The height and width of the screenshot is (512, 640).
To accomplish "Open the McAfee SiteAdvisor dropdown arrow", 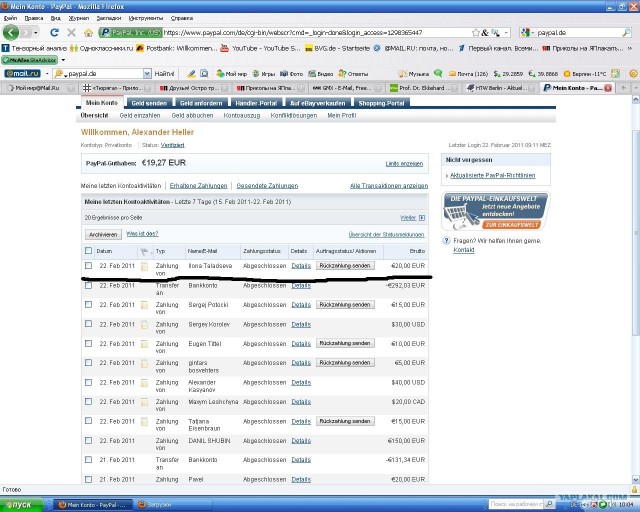I will [63, 60].
